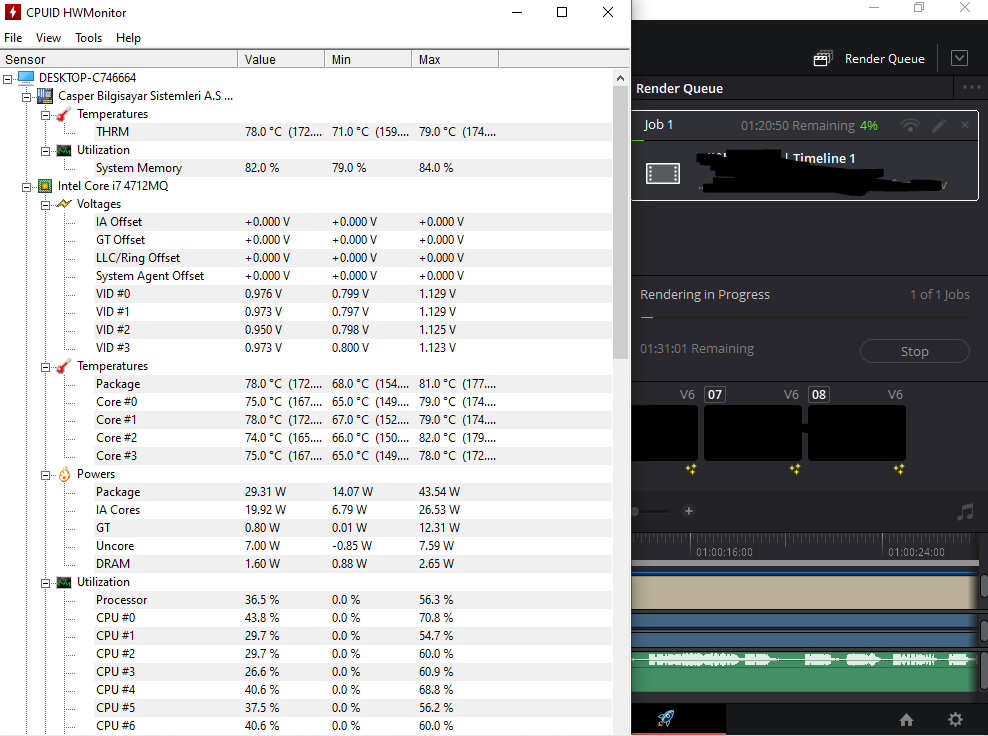Click the Job 1 remote render icon
988x736 pixels.
[910, 125]
